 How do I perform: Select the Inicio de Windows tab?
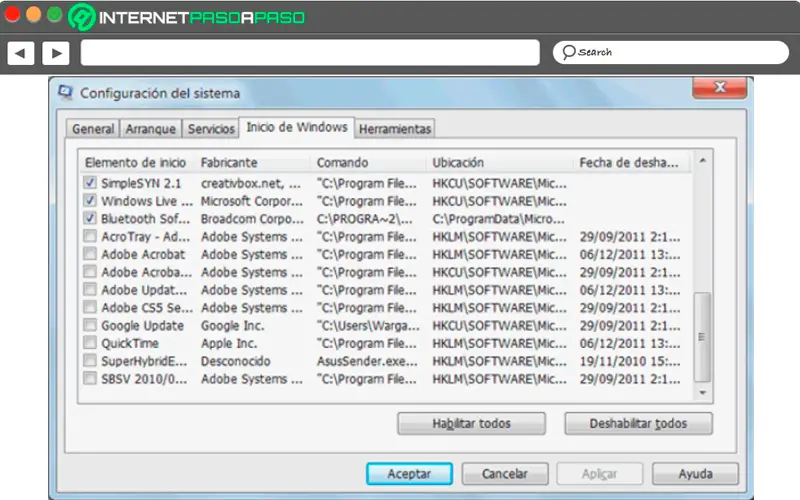coord(297,127)
